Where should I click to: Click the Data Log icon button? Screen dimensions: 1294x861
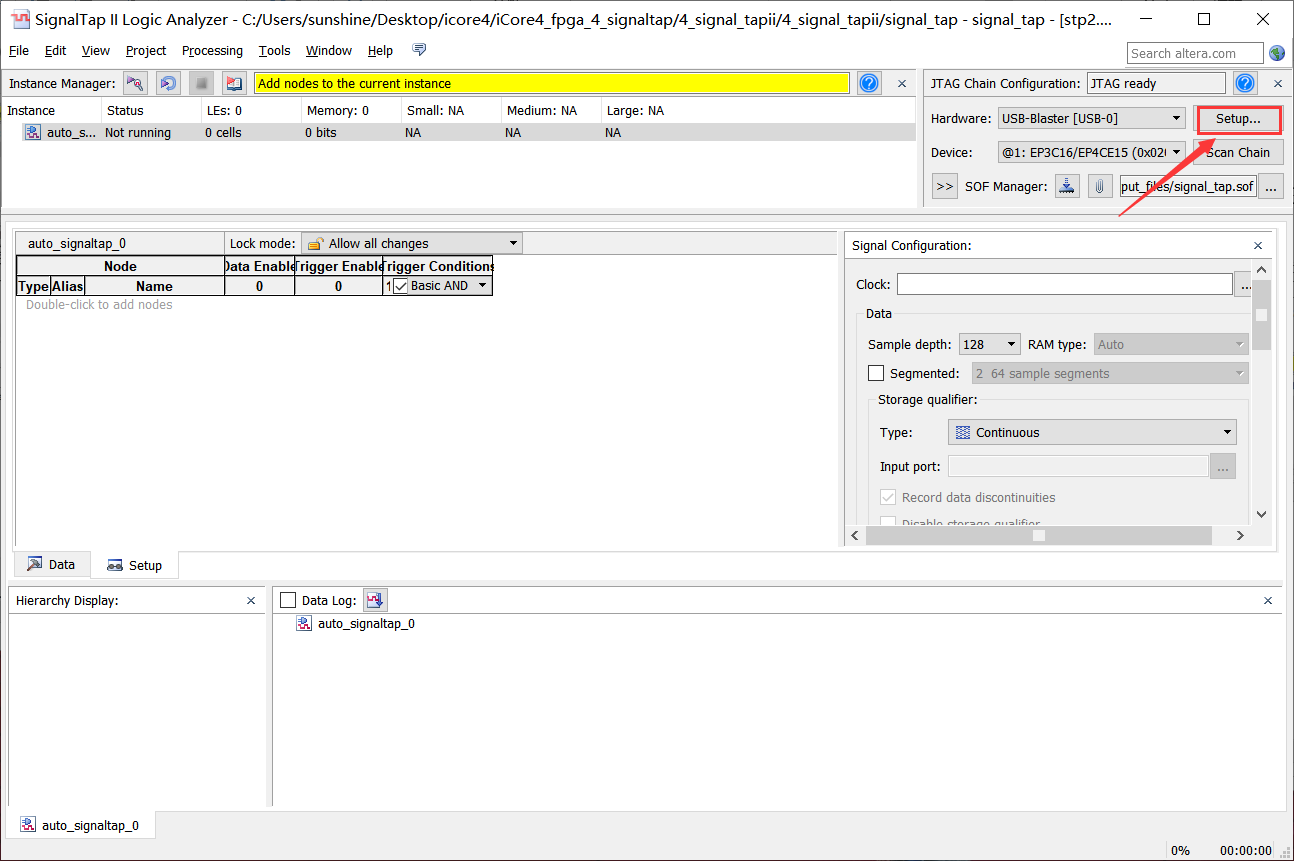tap(375, 600)
